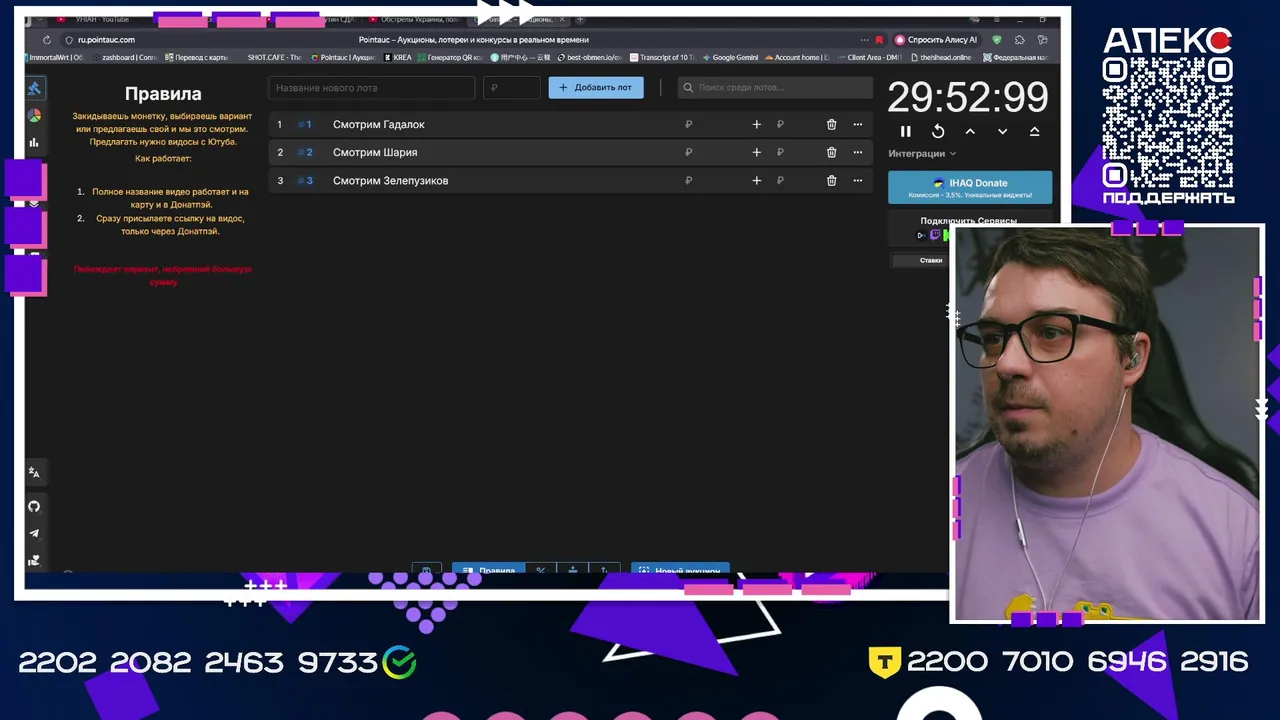The height and width of the screenshot is (720, 1280).
Task: Click Добавить лот button
Action: pyautogui.click(x=596, y=87)
